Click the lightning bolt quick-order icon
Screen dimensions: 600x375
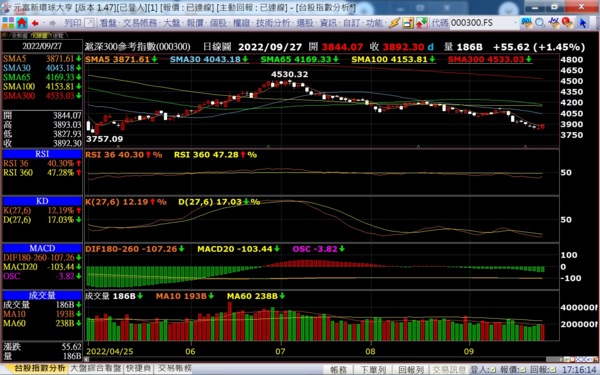pyautogui.click(x=394, y=23)
